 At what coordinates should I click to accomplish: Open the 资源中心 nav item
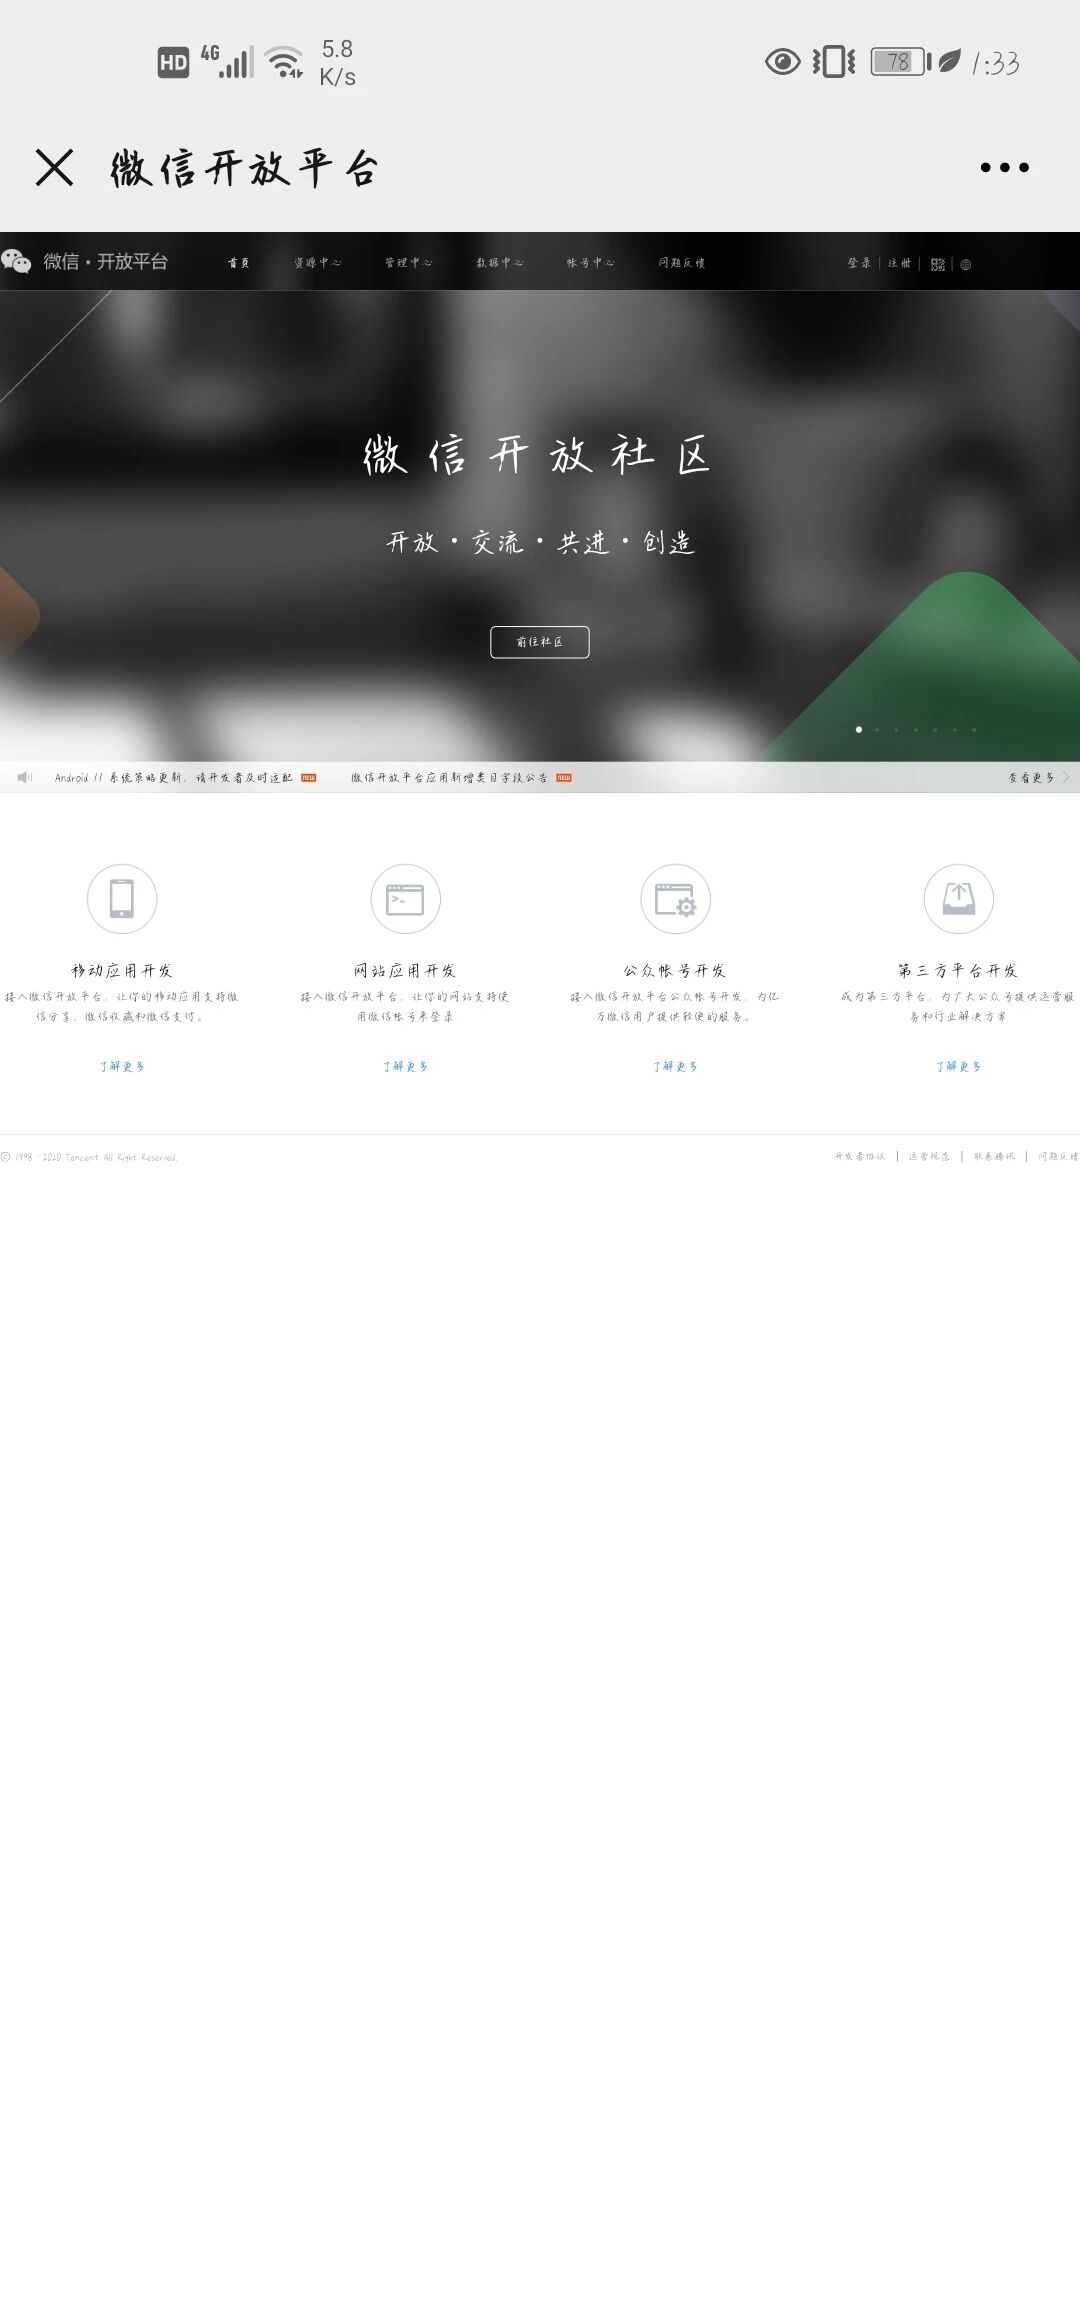pyautogui.click(x=318, y=263)
